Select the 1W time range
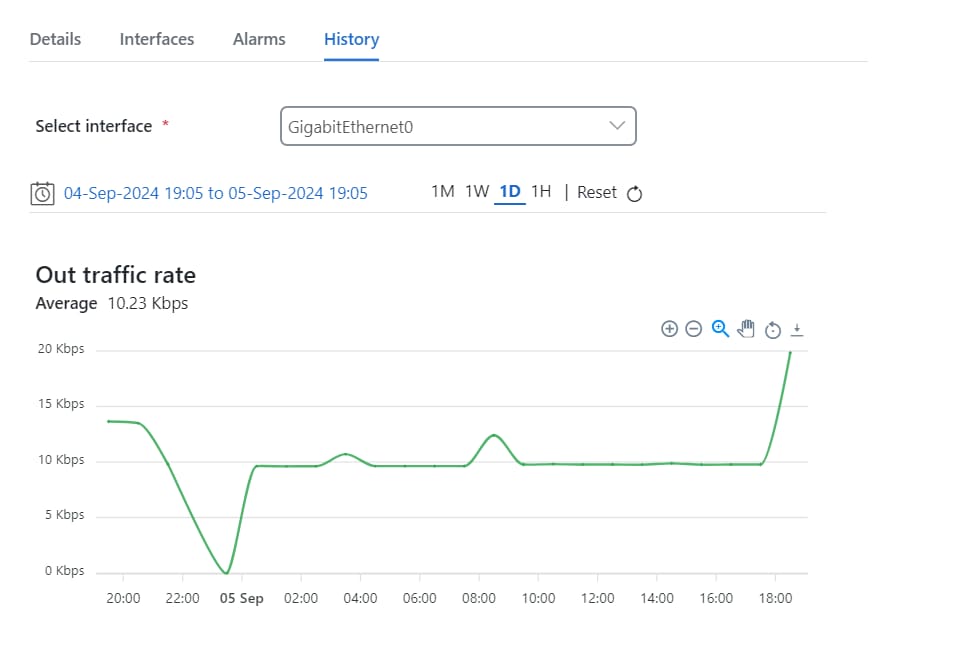 coord(477,192)
